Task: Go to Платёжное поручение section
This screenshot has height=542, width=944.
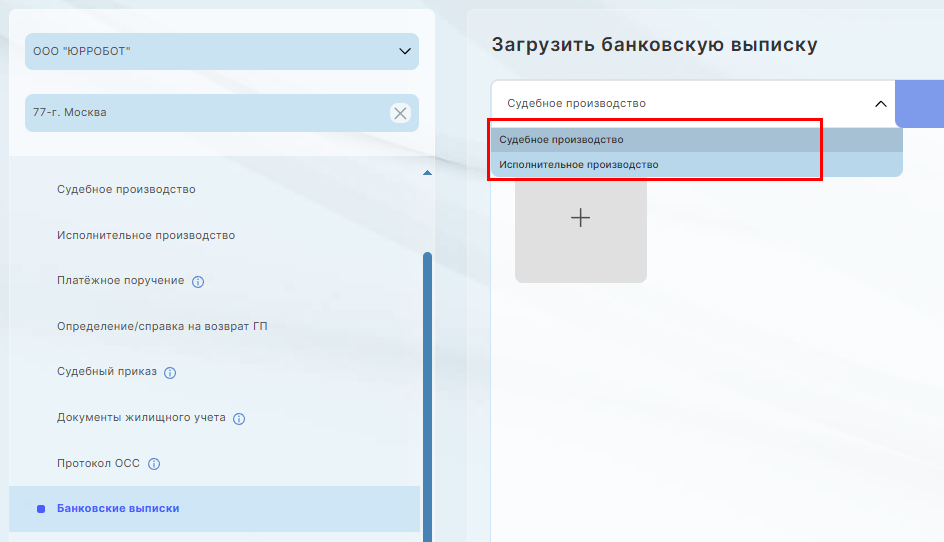Action: point(120,281)
